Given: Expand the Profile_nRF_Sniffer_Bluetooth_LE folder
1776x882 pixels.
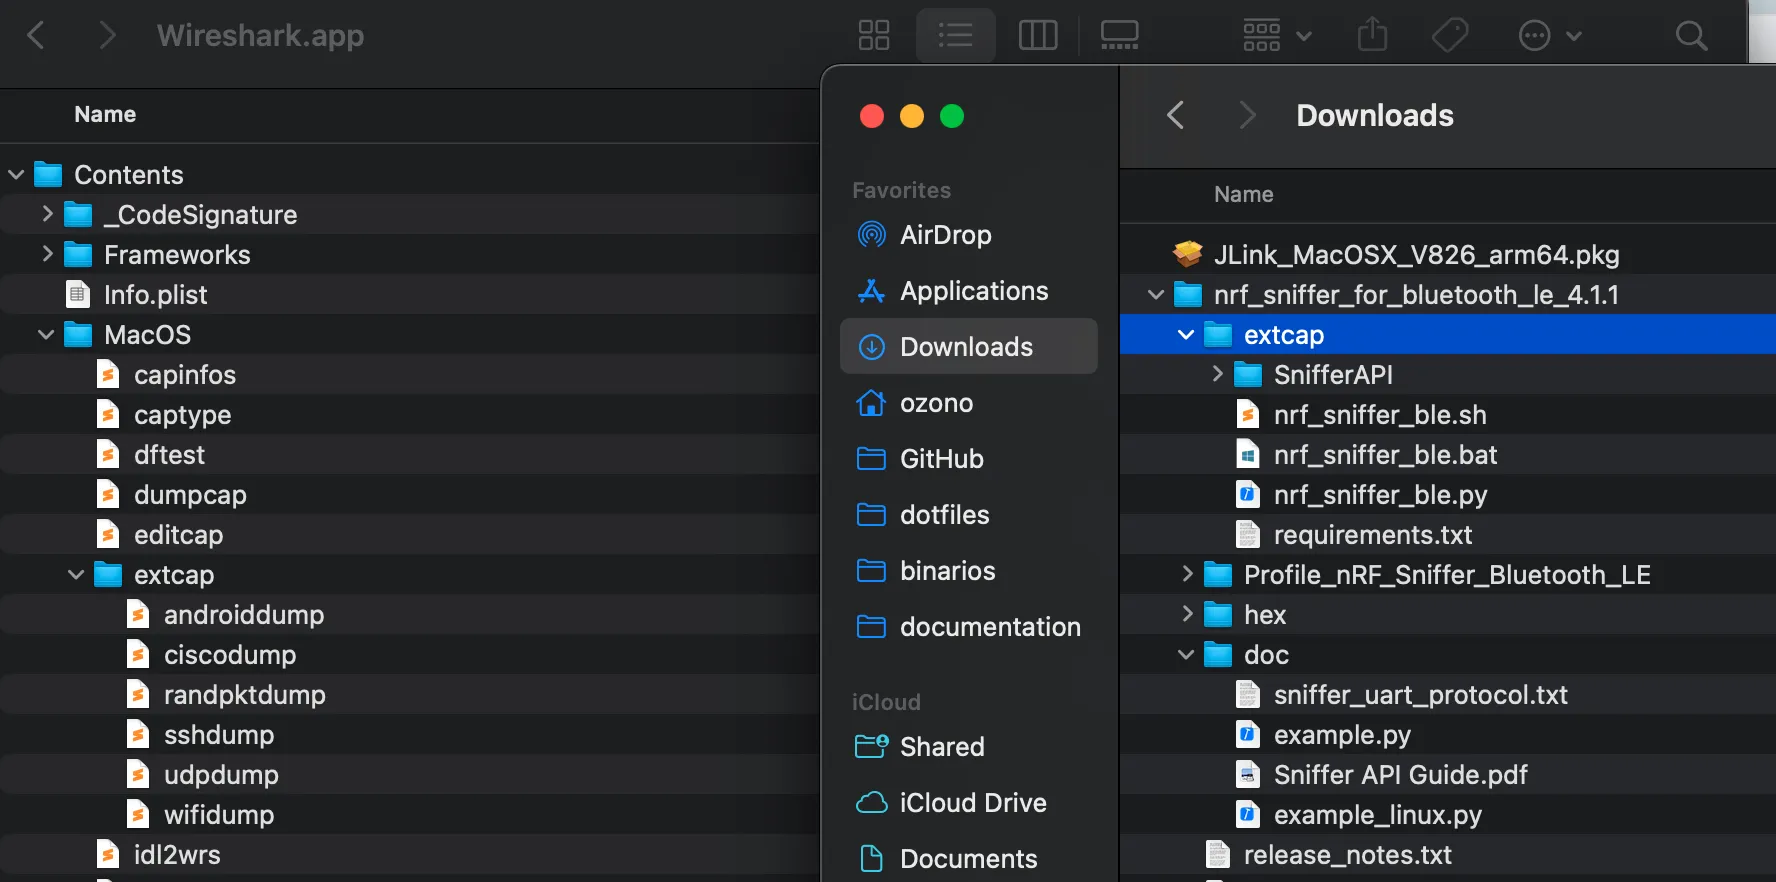Looking at the screenshot, I should [1187, 574].
